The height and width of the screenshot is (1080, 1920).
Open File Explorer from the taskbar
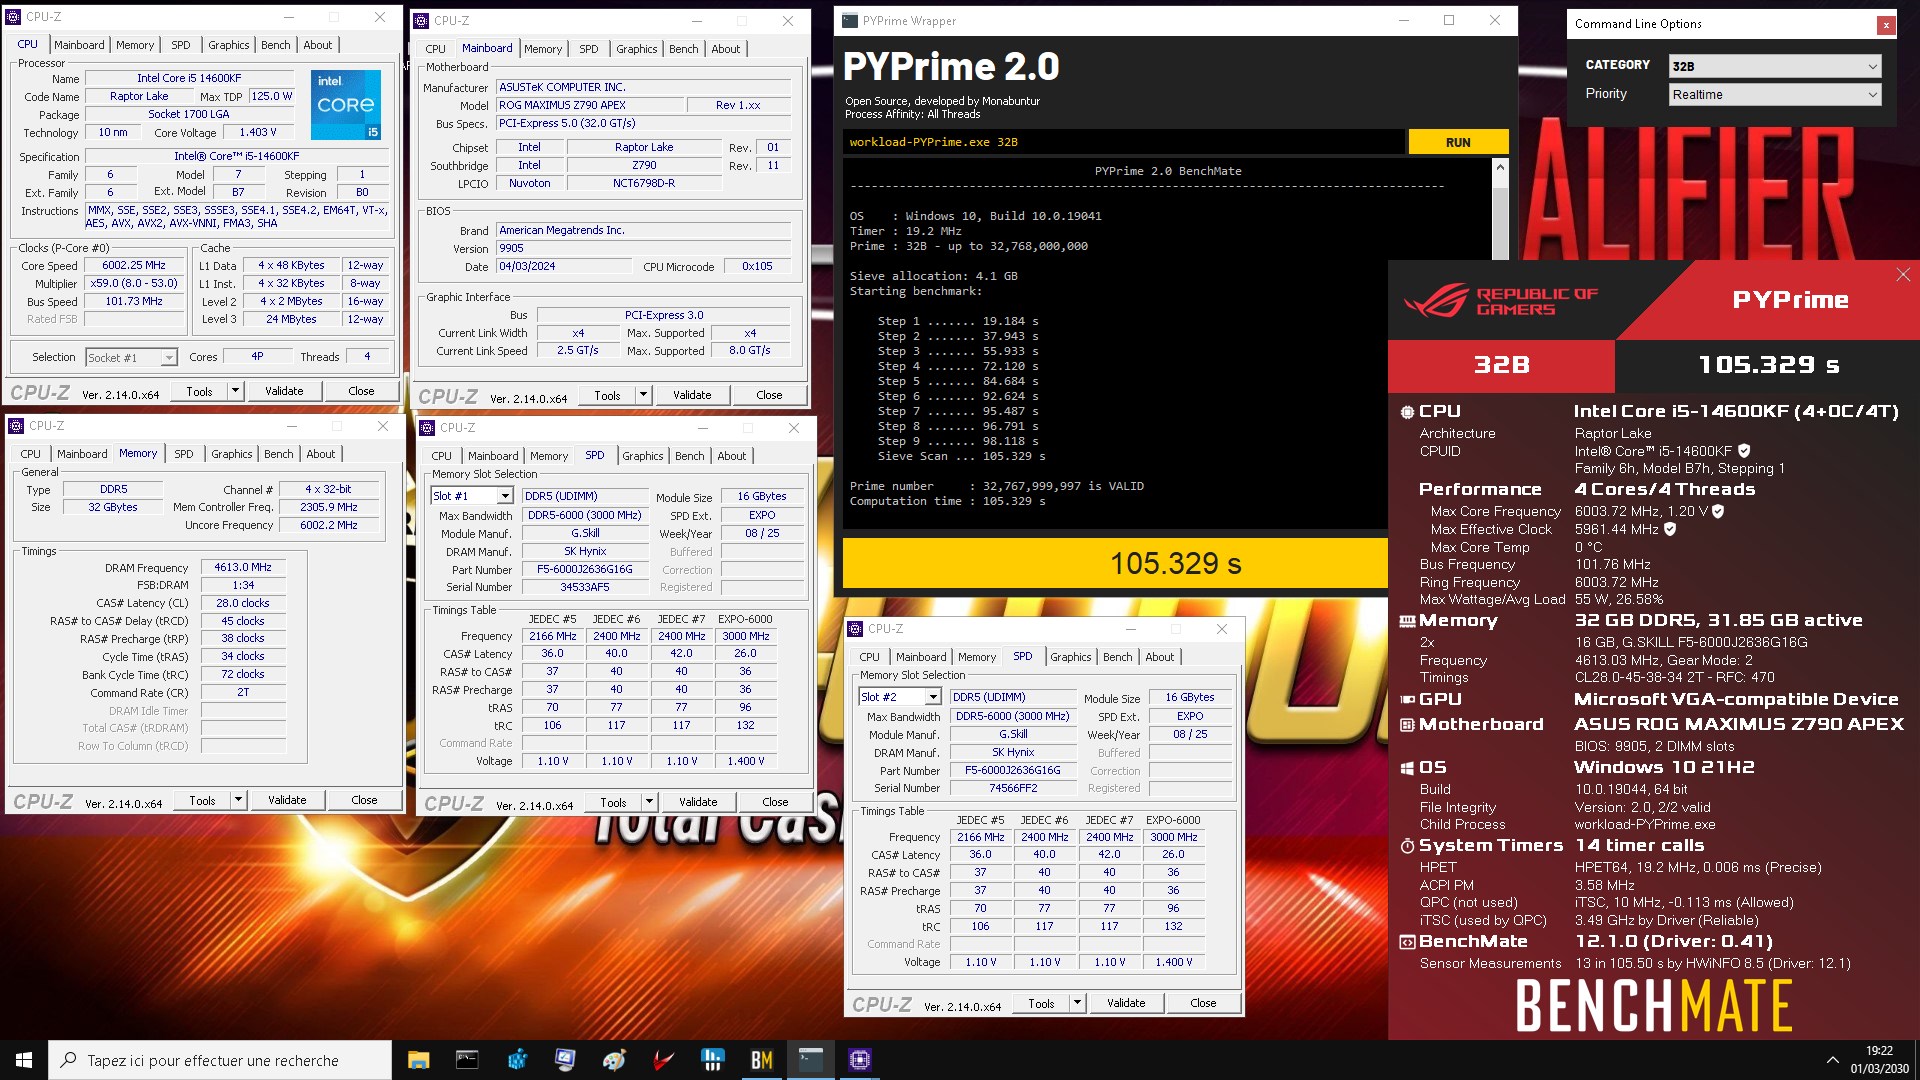[418, 1060]
